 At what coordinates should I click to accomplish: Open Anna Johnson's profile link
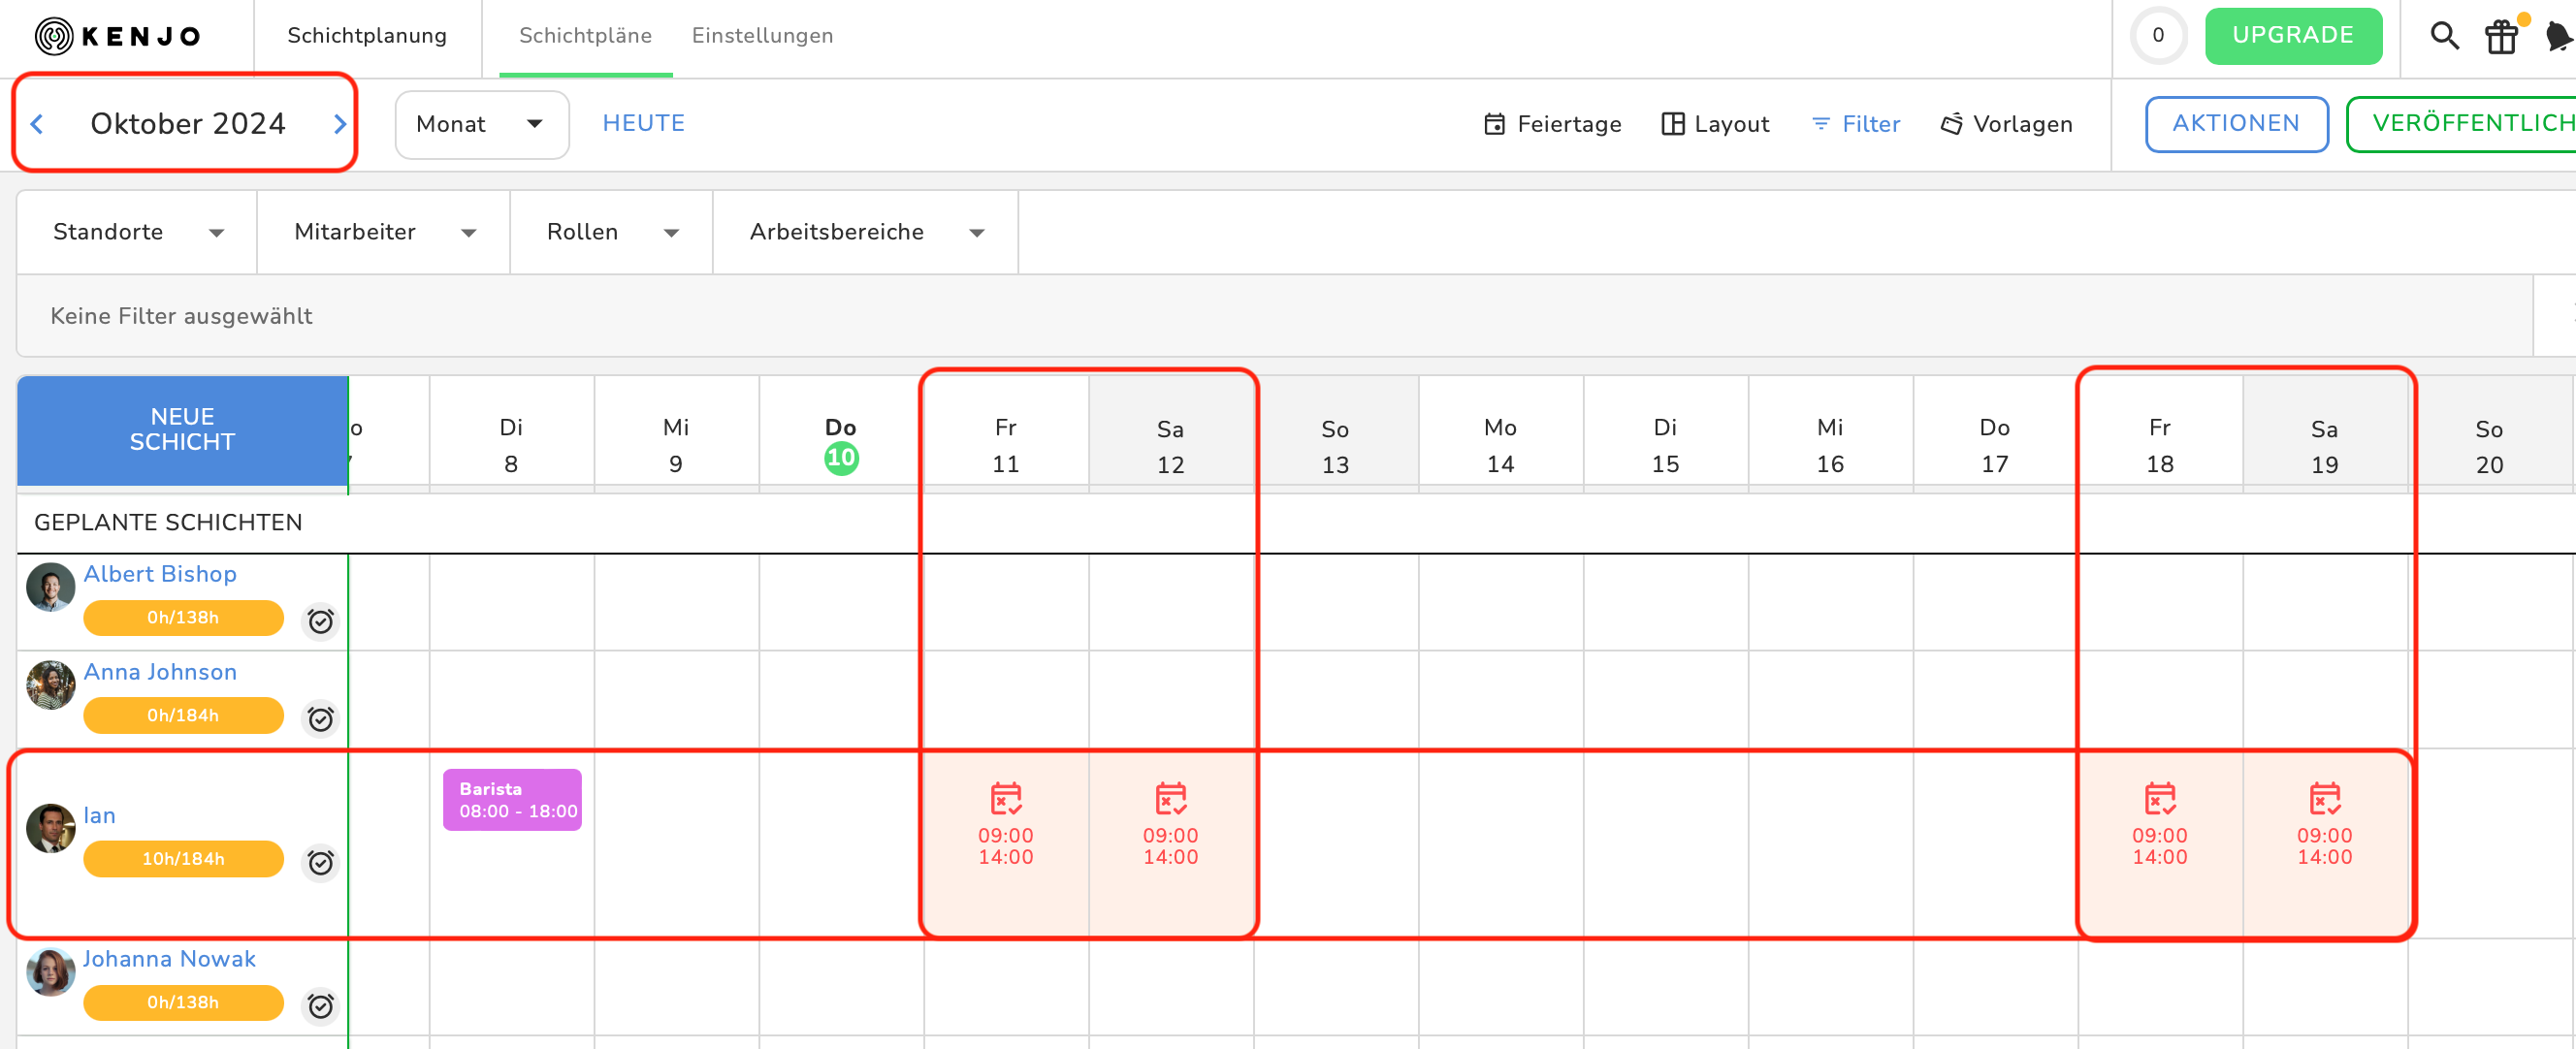(x=160, y=672)
